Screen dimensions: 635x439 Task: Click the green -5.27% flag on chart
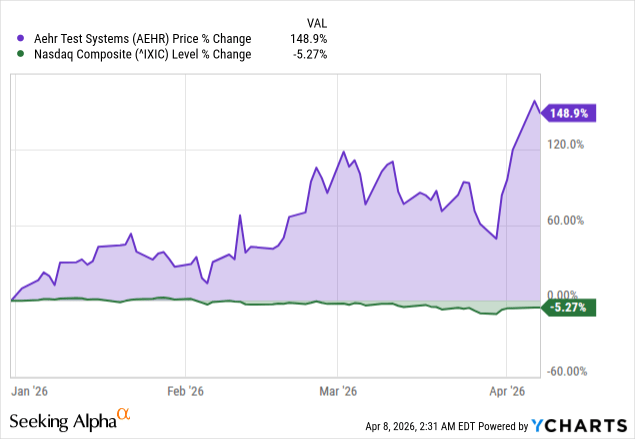568,308
